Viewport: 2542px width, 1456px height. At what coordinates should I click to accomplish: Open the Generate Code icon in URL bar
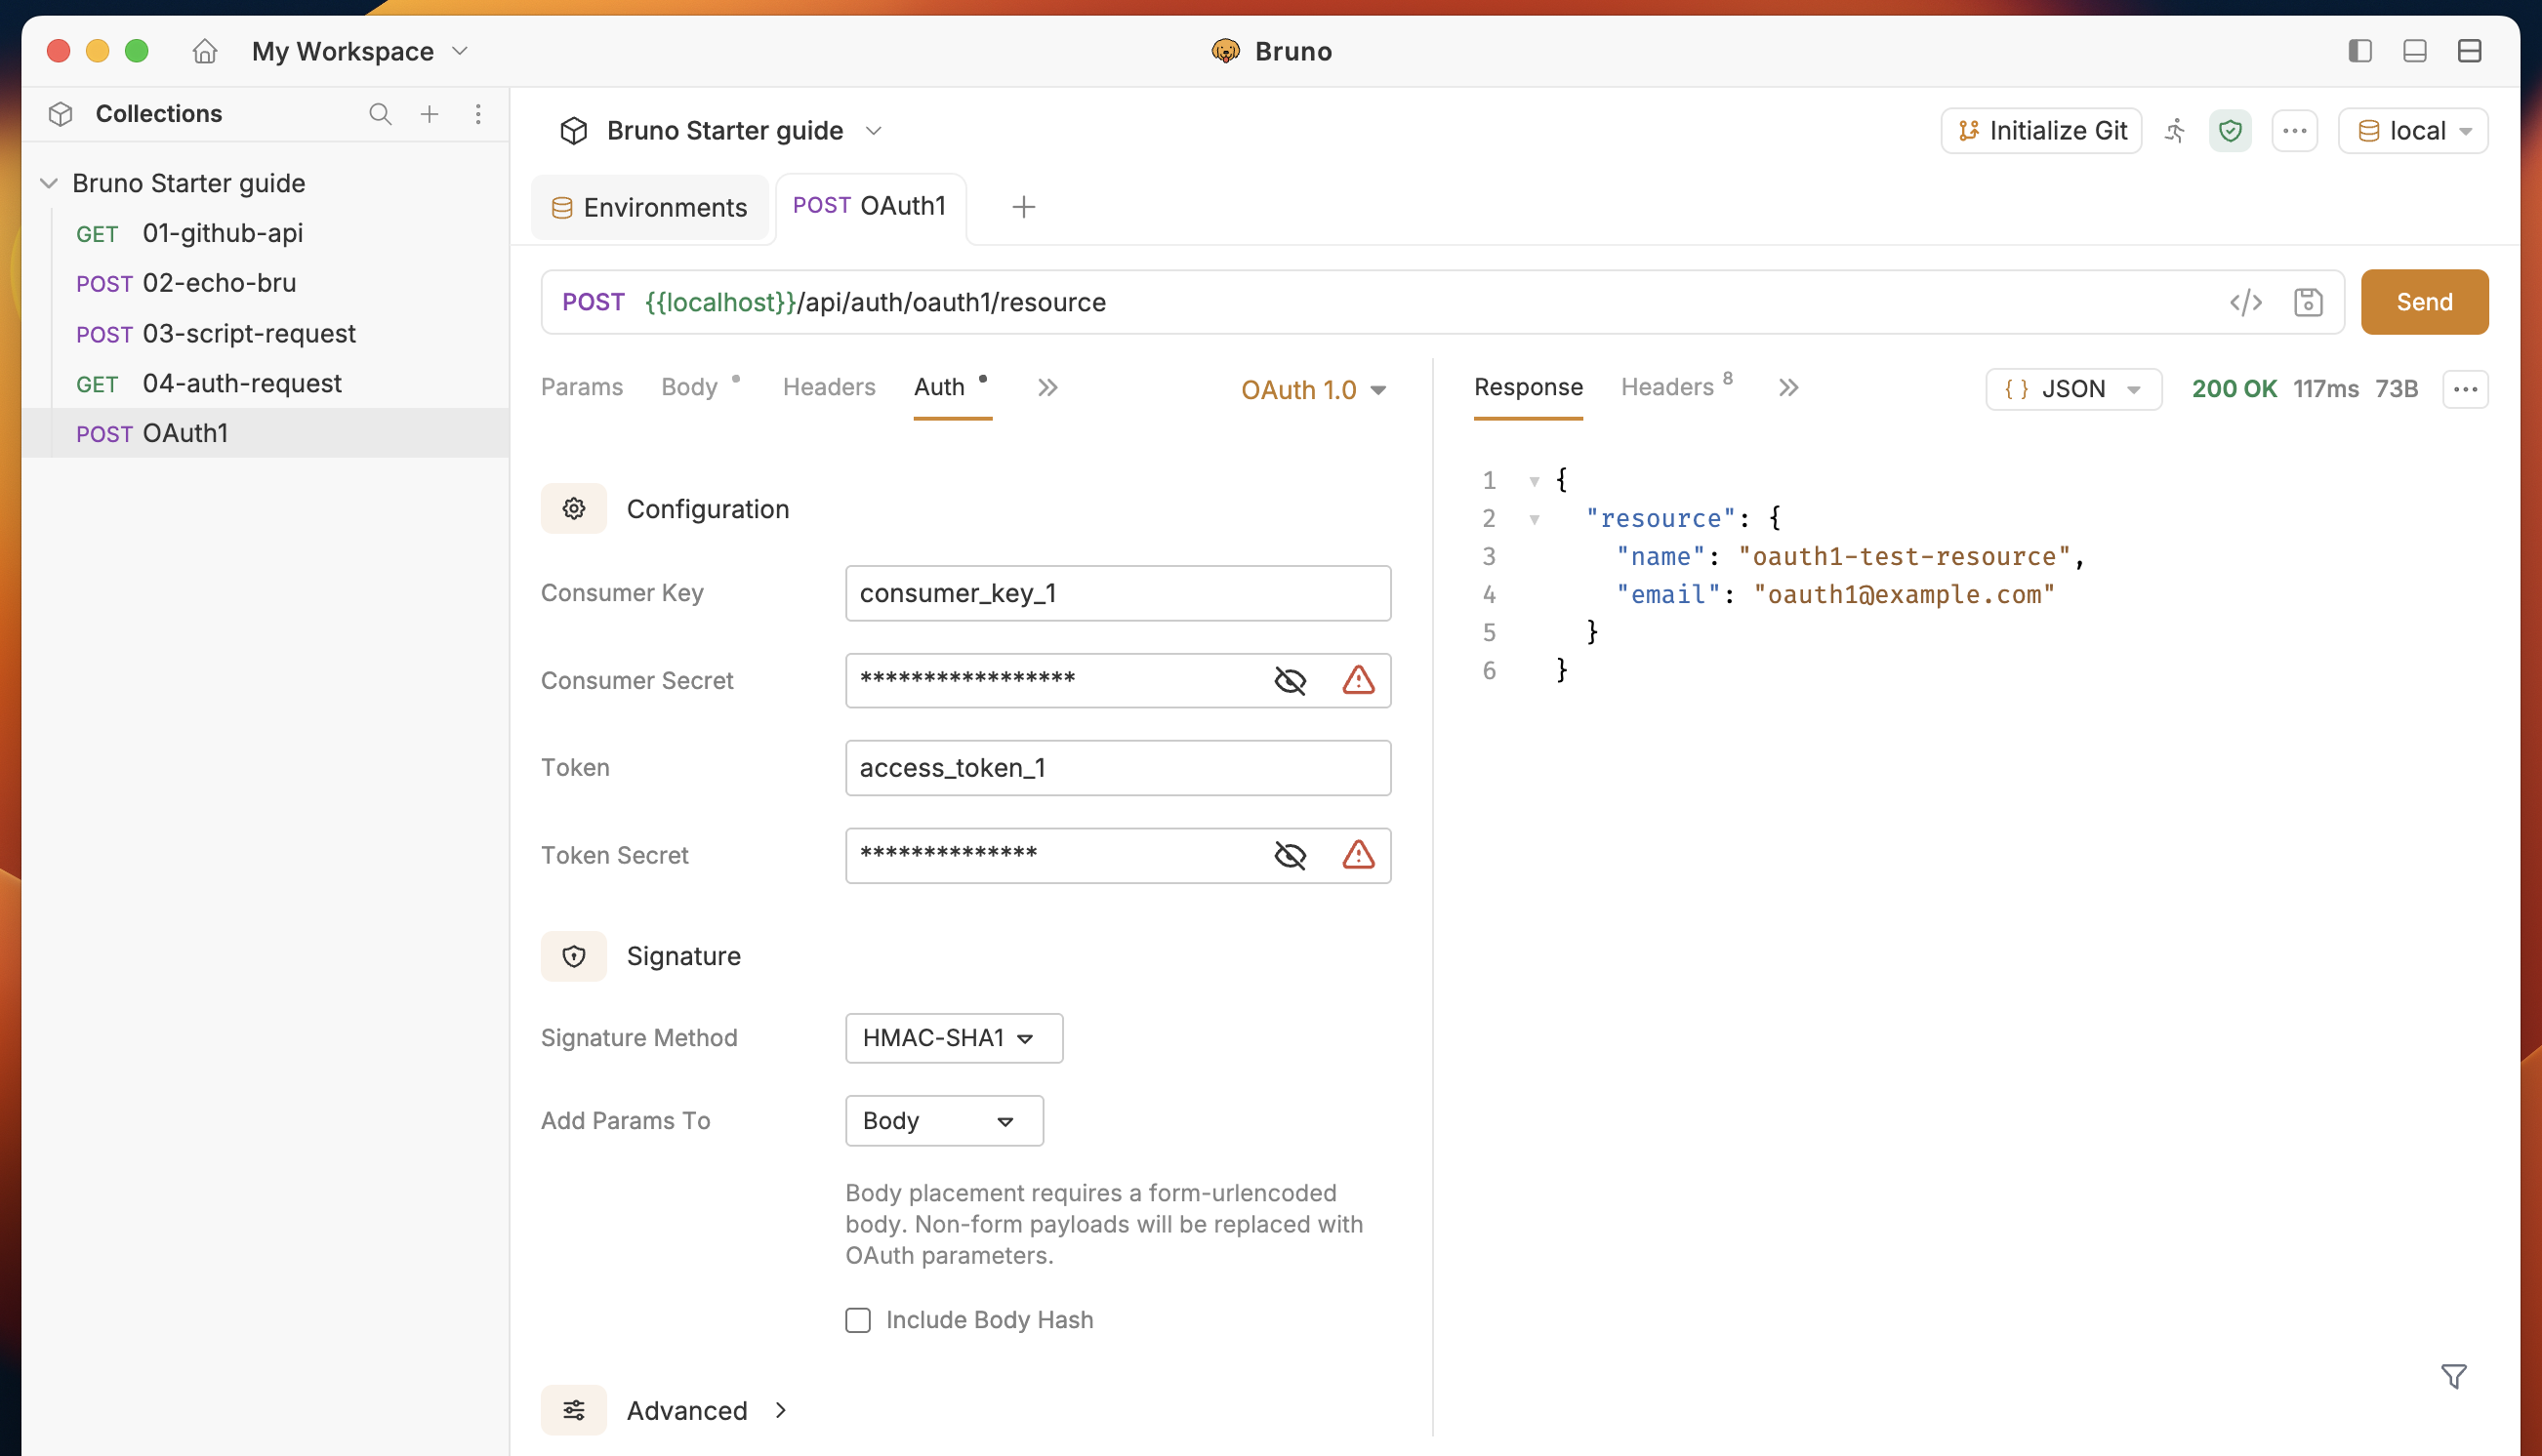coord(2245,302)
